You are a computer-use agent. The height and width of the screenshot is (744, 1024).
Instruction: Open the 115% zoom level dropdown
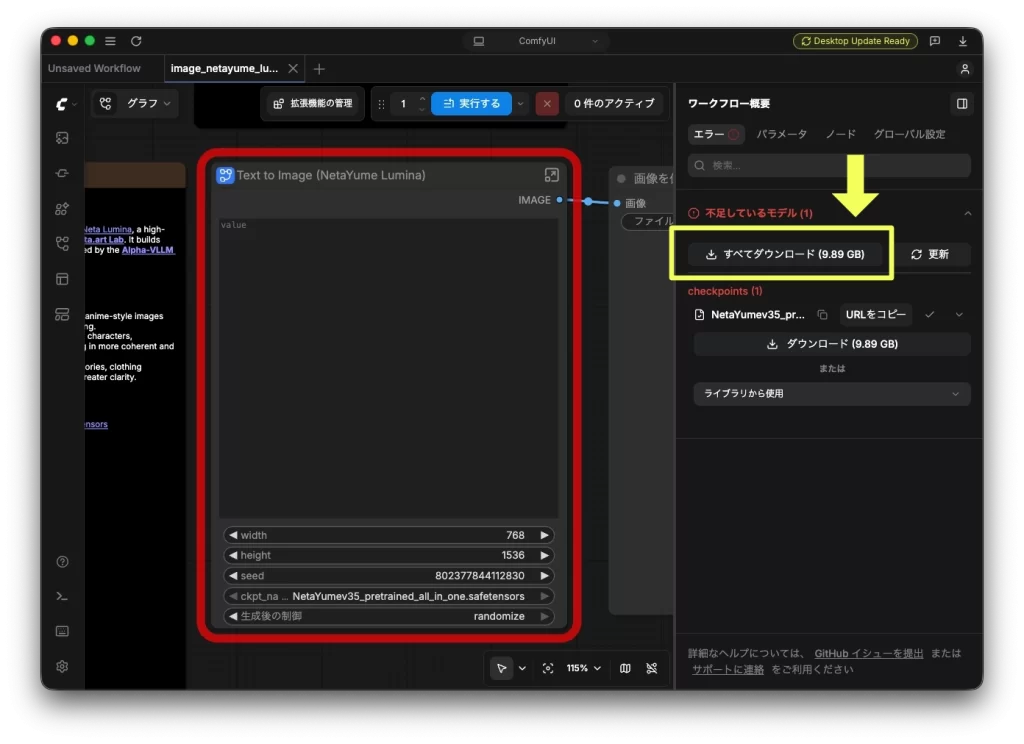click(583, 668)
